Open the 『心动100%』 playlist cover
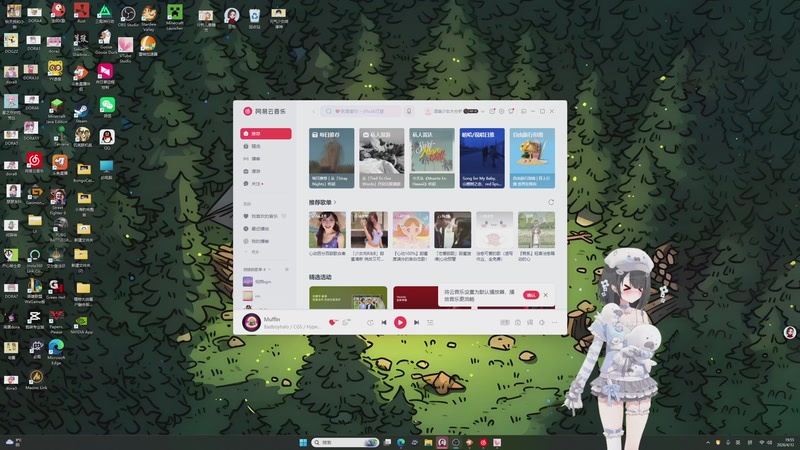800x450 pixels. click(411, 230)
